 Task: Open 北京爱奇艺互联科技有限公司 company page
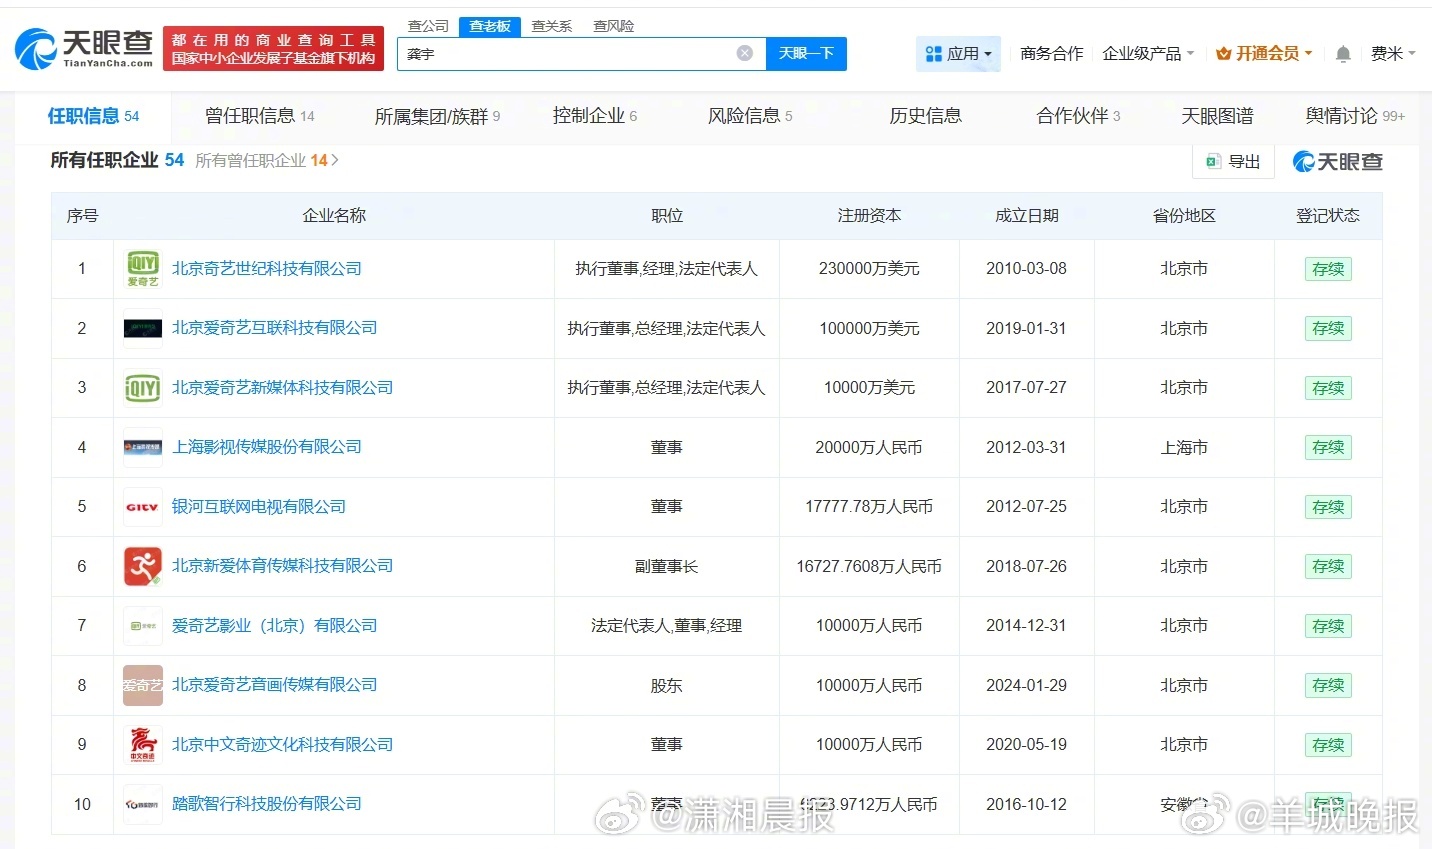[x=277, y=328]
